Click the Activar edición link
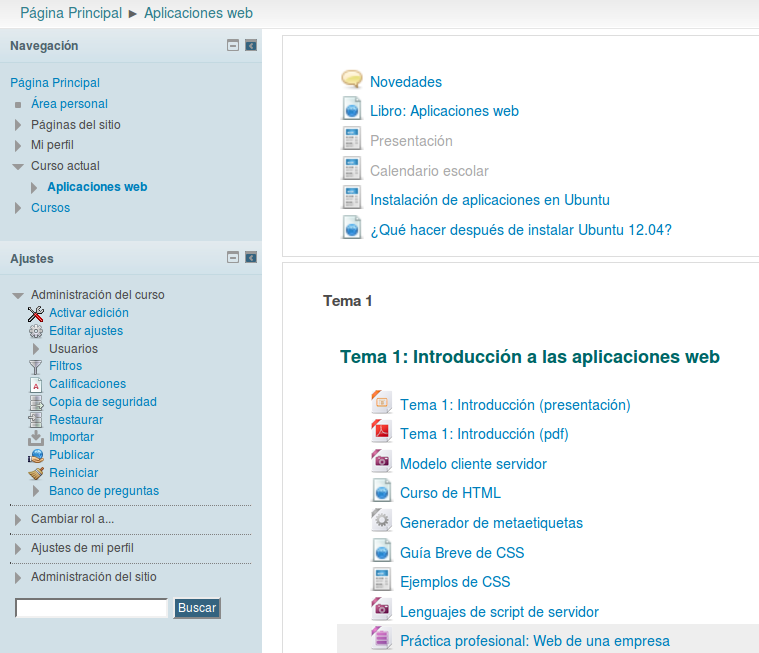 [x=89, y=313]
